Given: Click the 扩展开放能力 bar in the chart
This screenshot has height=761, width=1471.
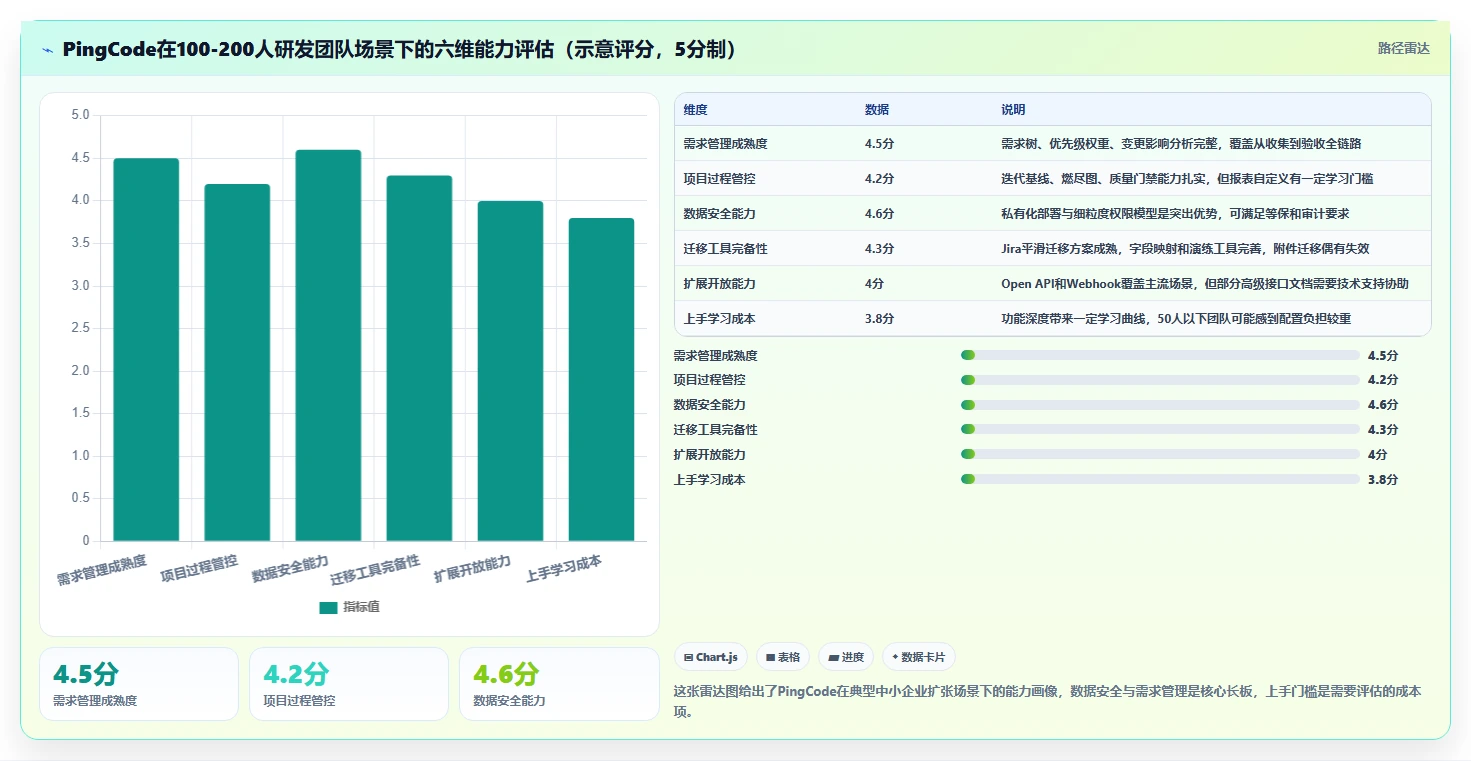Looking at the screenshot, I should tap(510, 371).
